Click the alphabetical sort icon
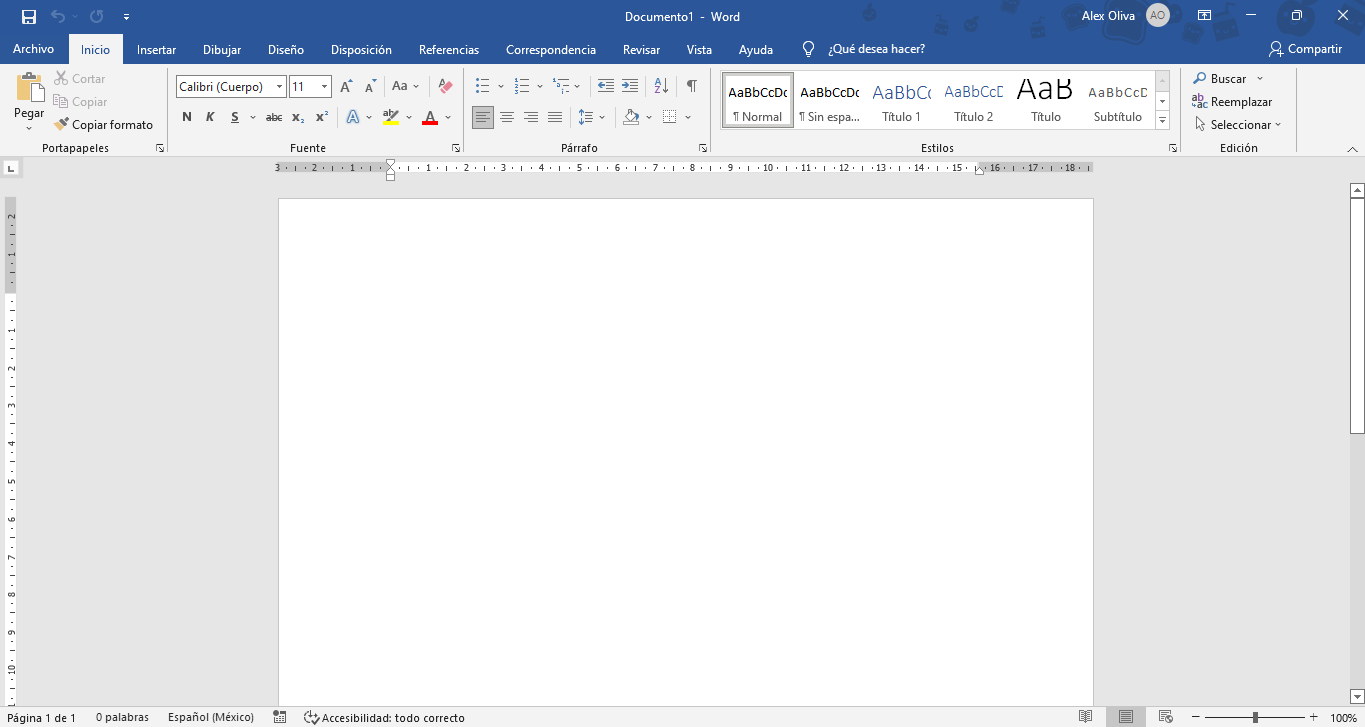This screenshot has width=1365, height=727. click(x=660, y=85)
